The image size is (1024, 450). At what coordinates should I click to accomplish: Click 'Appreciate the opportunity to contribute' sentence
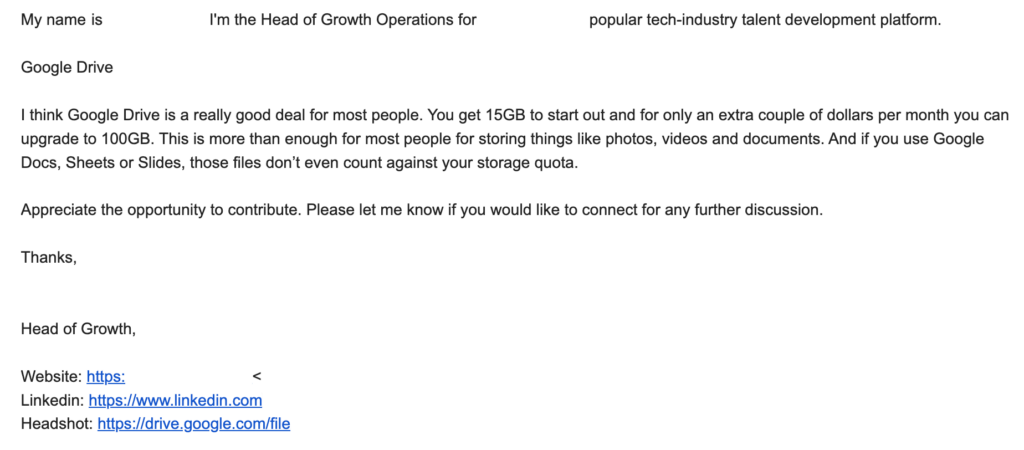point(160,210)
